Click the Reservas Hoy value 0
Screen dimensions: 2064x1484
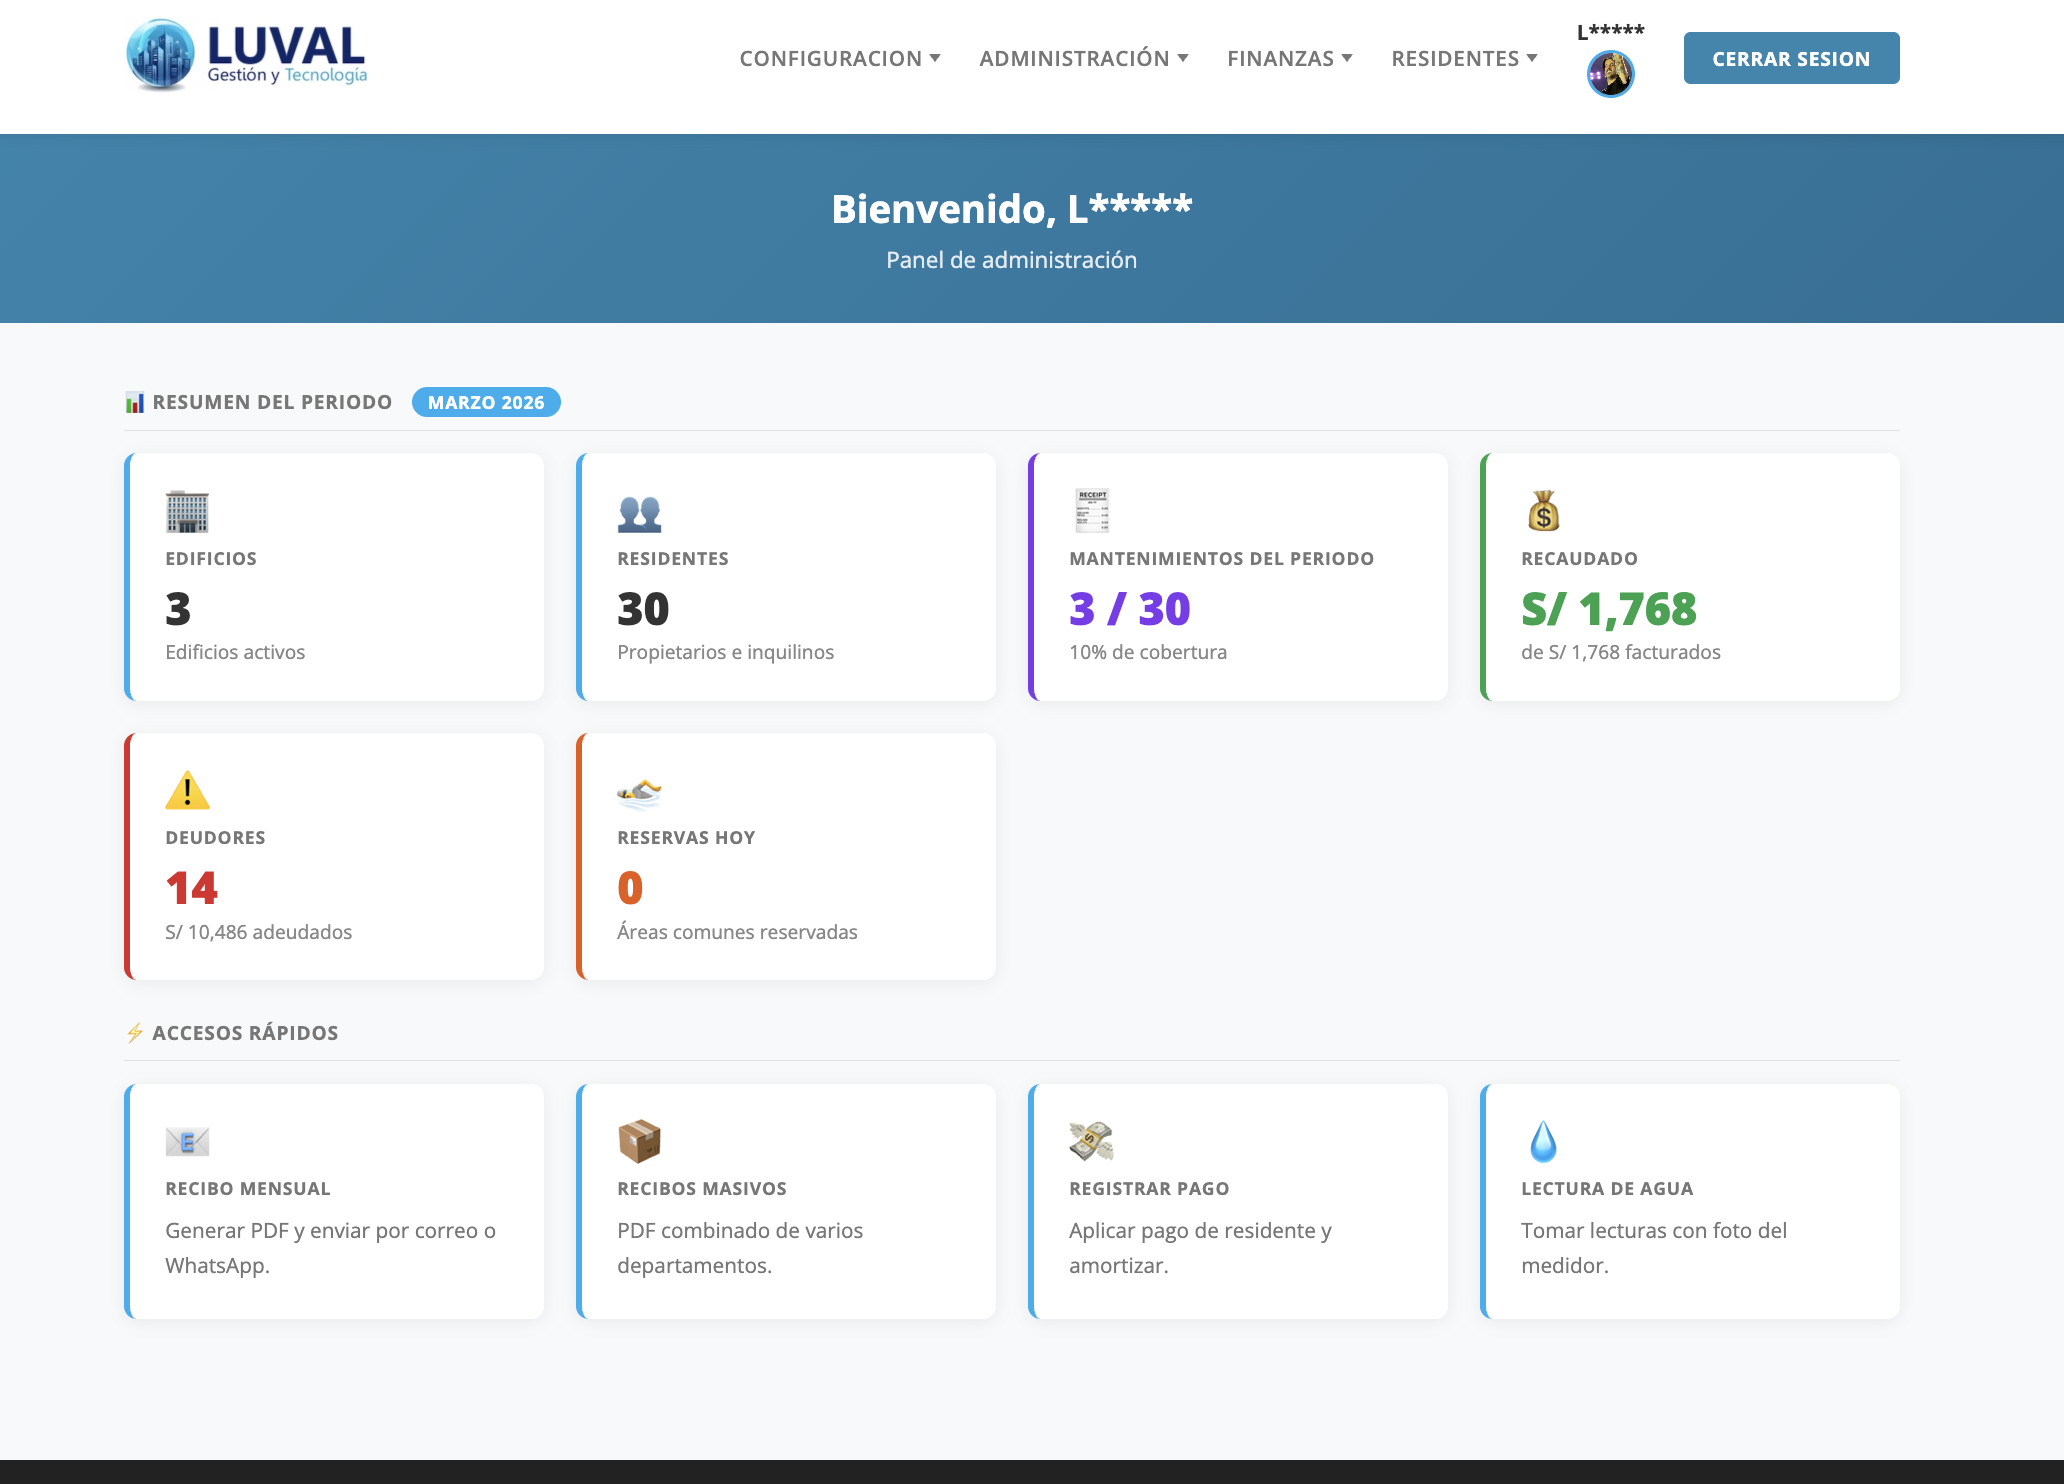click(x=630, y=888)
